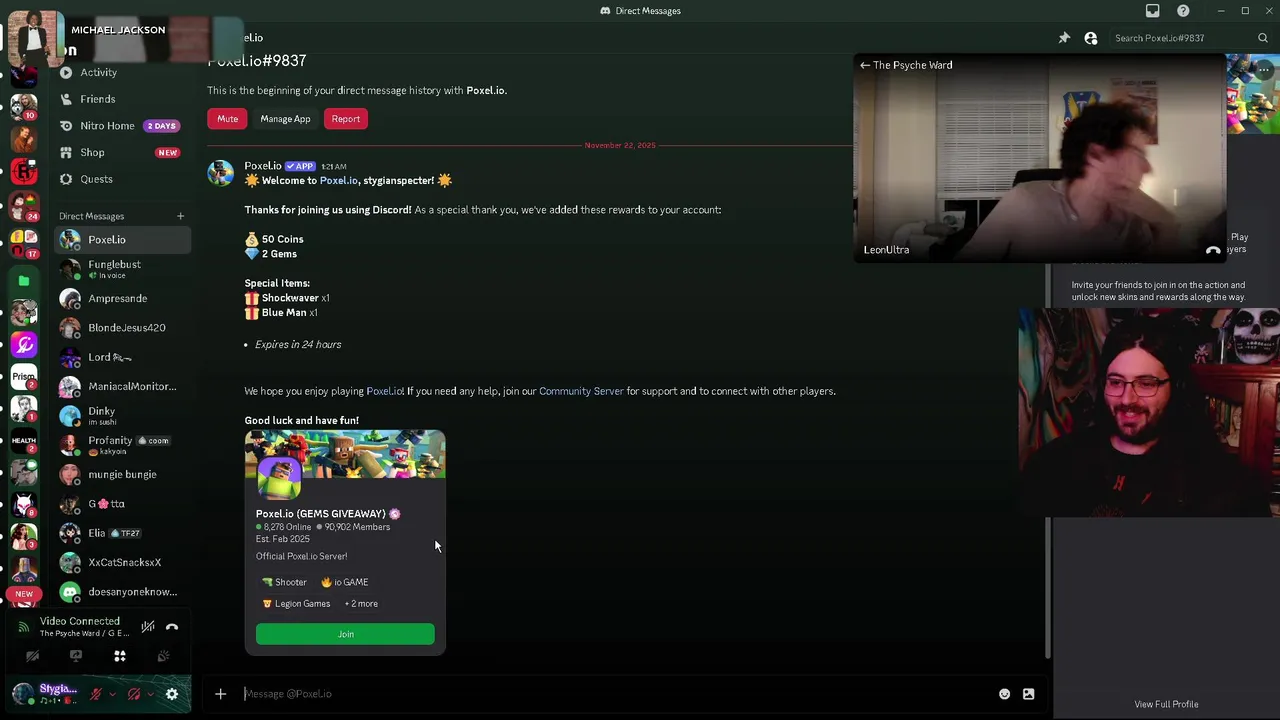
Task: Open the Profanity conversation
Action: click(x=122, y=445)
